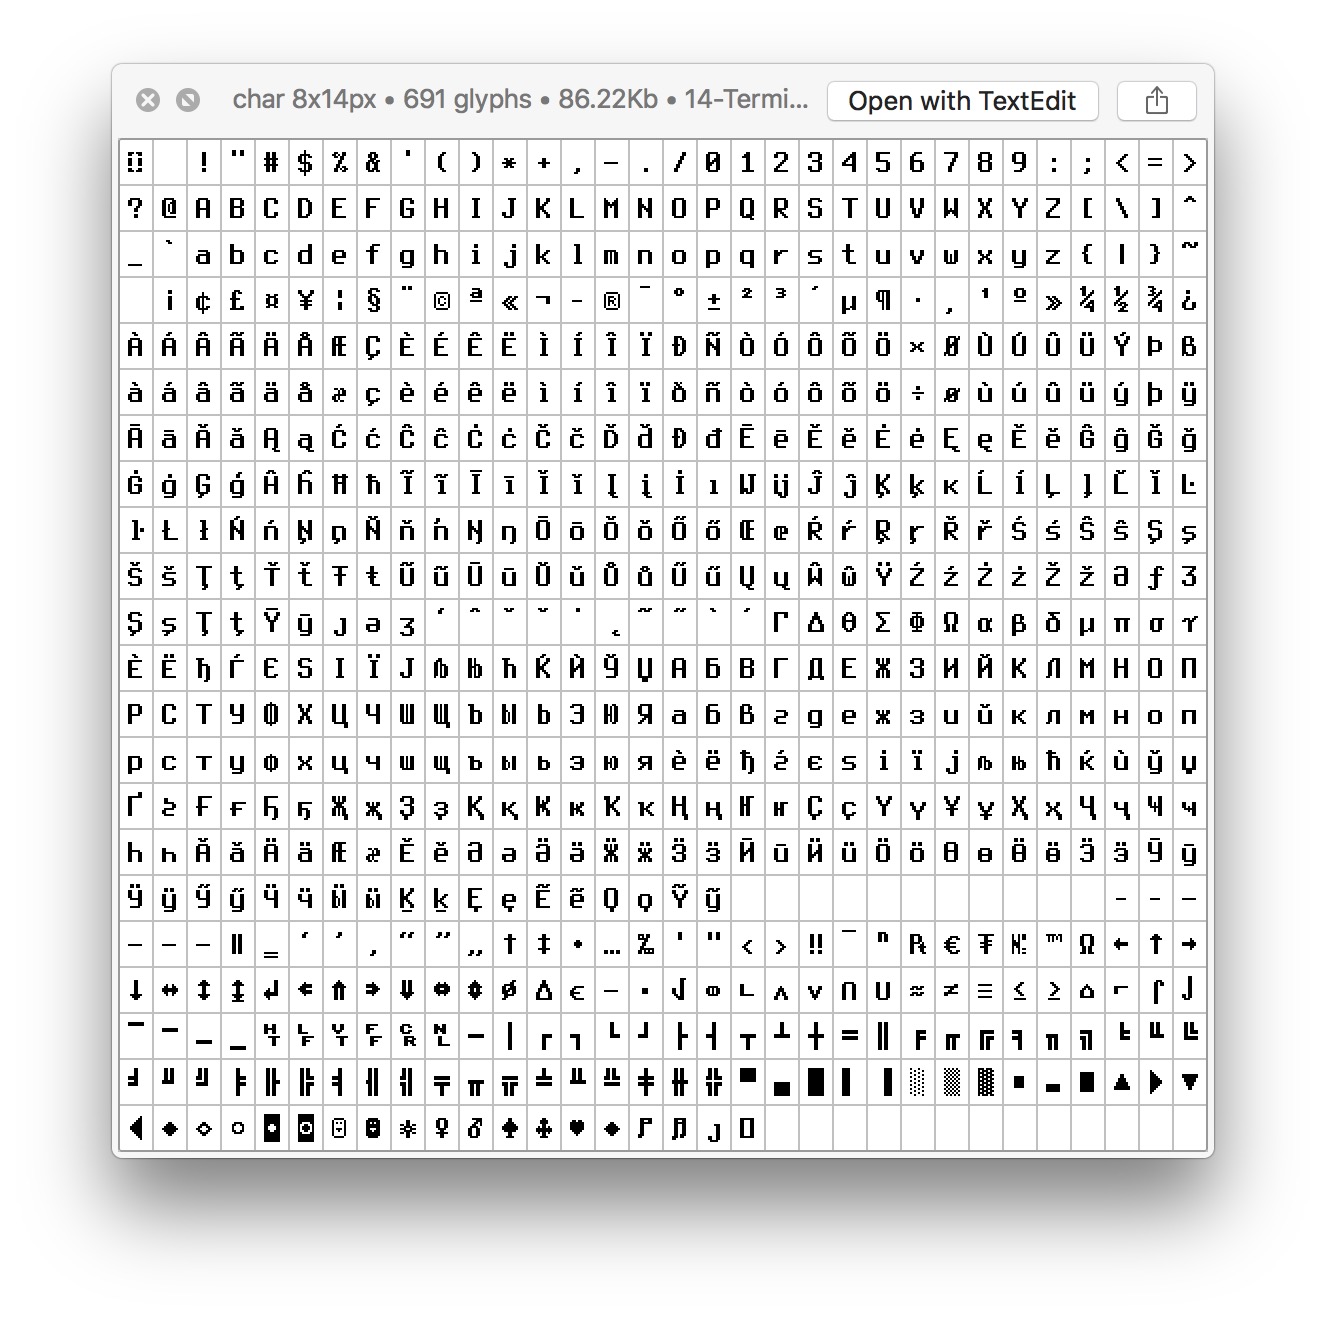Click the male symbol glyph
This screenshot has width=1326, height=1318.
click(475, 1128)
